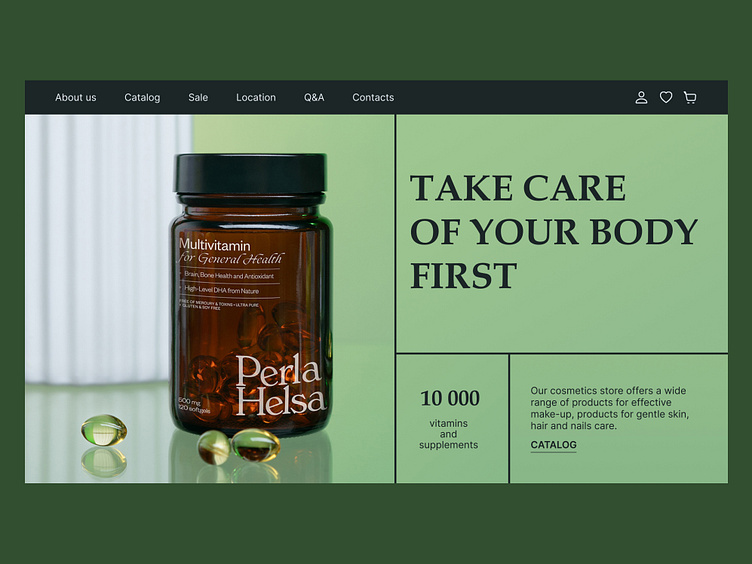Click the vitamins and supplements caption

tap(448, 434)
